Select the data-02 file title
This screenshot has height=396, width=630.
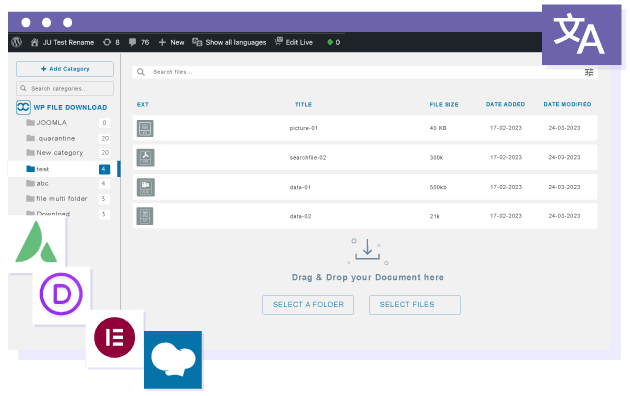click(300, 216)
